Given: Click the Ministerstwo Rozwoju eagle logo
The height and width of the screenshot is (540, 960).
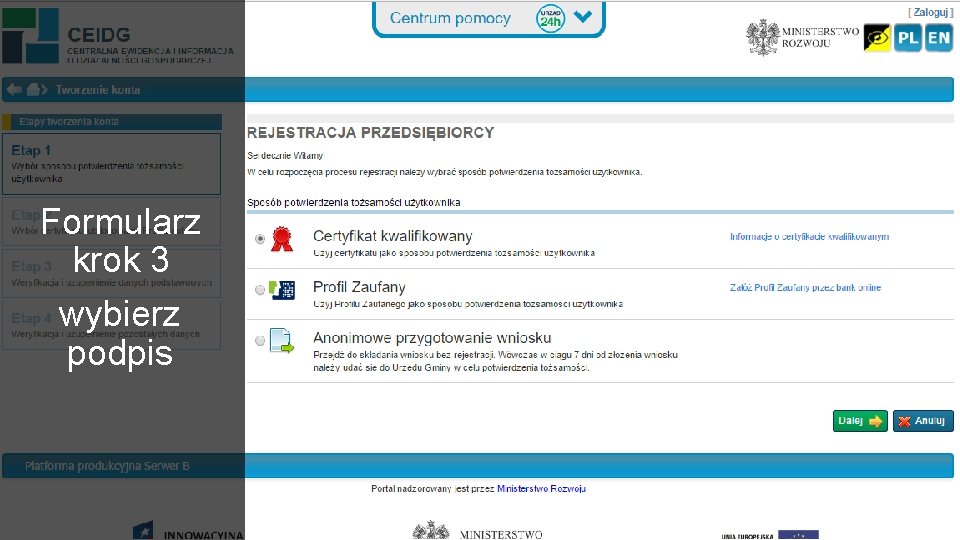Looking at the screenshot, I should coord(802,37).
